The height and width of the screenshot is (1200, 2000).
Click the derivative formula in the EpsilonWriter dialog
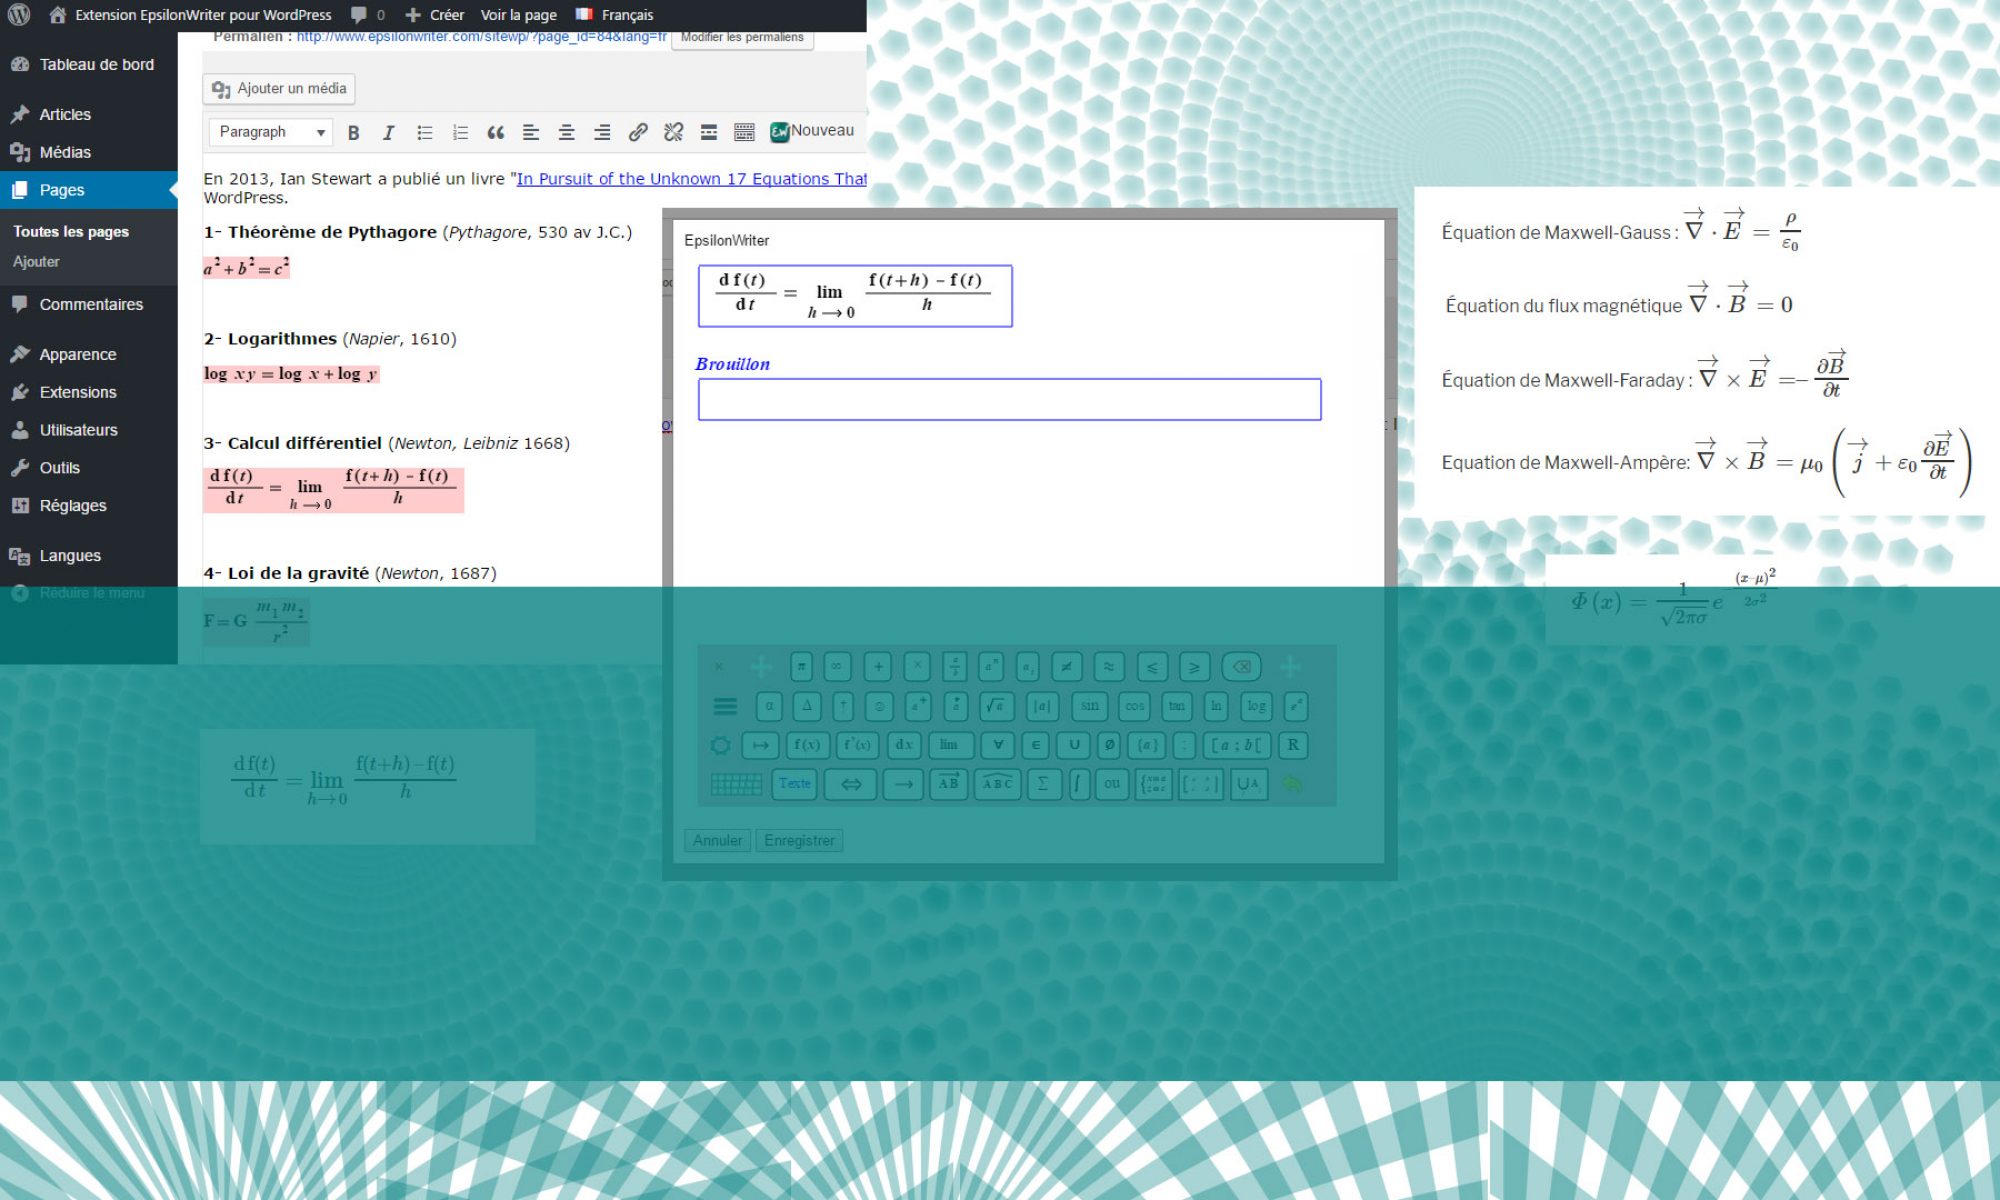pyautogui.click(x=855, y=296)
